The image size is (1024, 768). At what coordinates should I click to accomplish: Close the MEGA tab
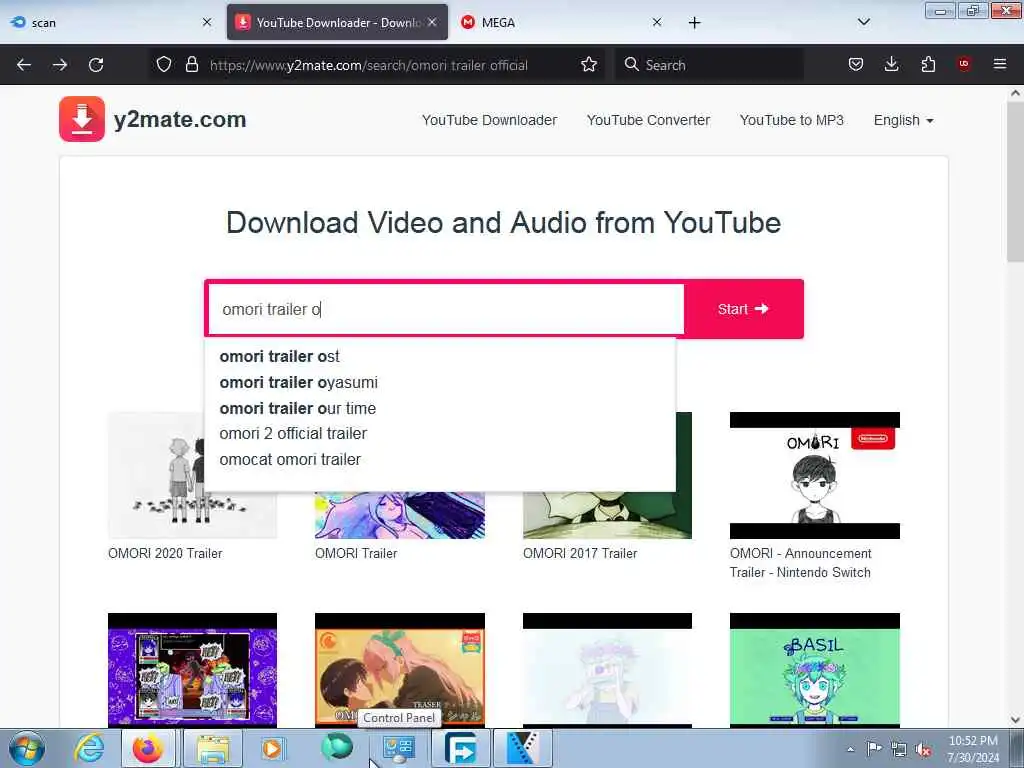pyautogui.click(x=657, y=22)
